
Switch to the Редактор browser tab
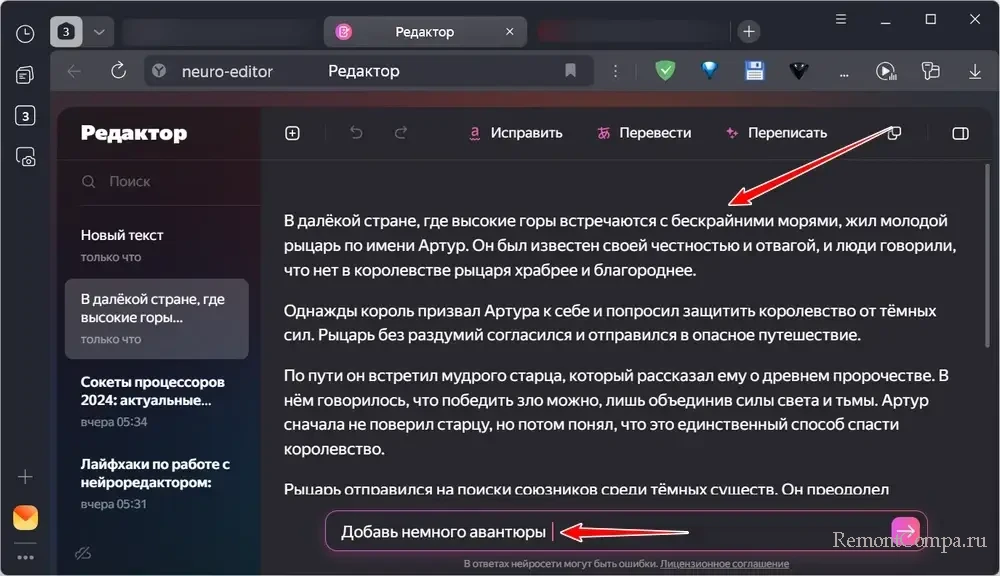[424, 32]
